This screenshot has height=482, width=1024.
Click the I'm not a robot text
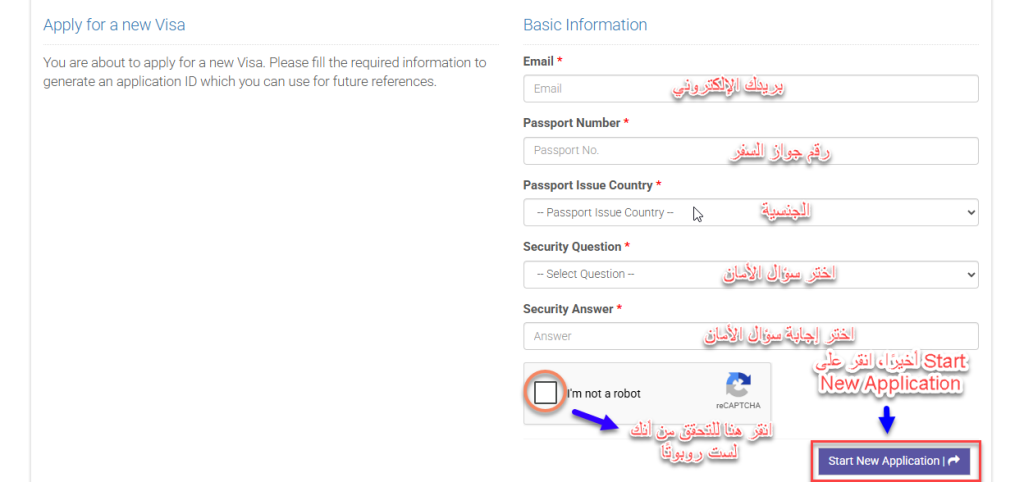coord(603,394)
